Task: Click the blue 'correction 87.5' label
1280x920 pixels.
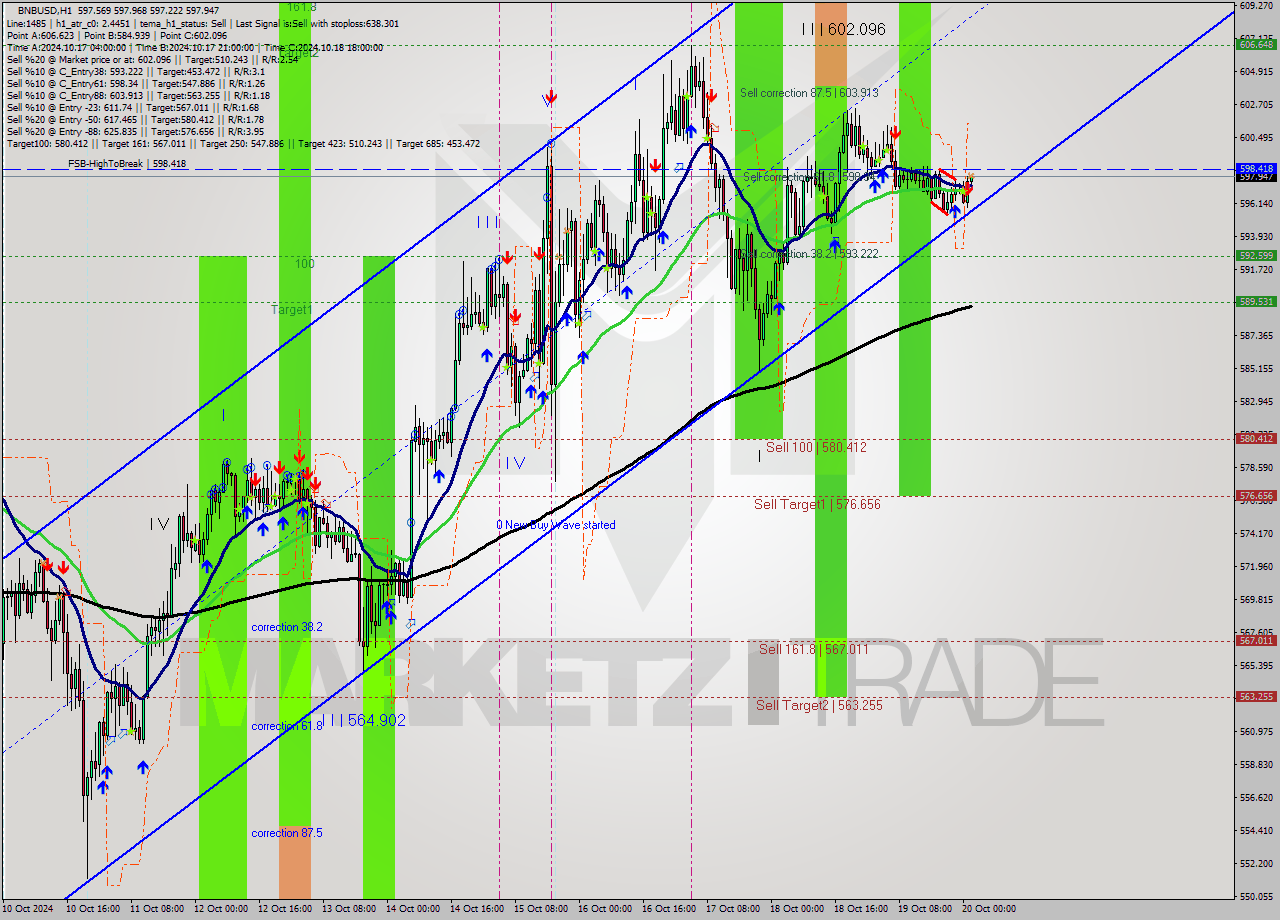Action: tap(287, 833)
